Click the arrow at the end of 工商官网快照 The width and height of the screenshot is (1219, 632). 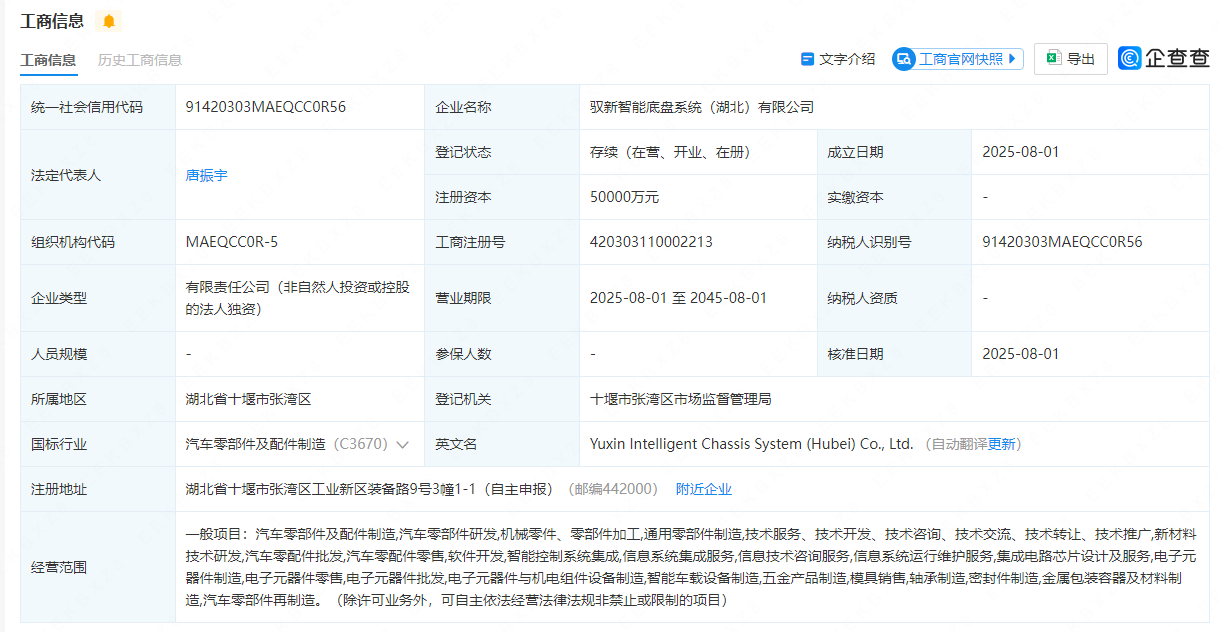pyautogui.click(x=1013, y=59)
